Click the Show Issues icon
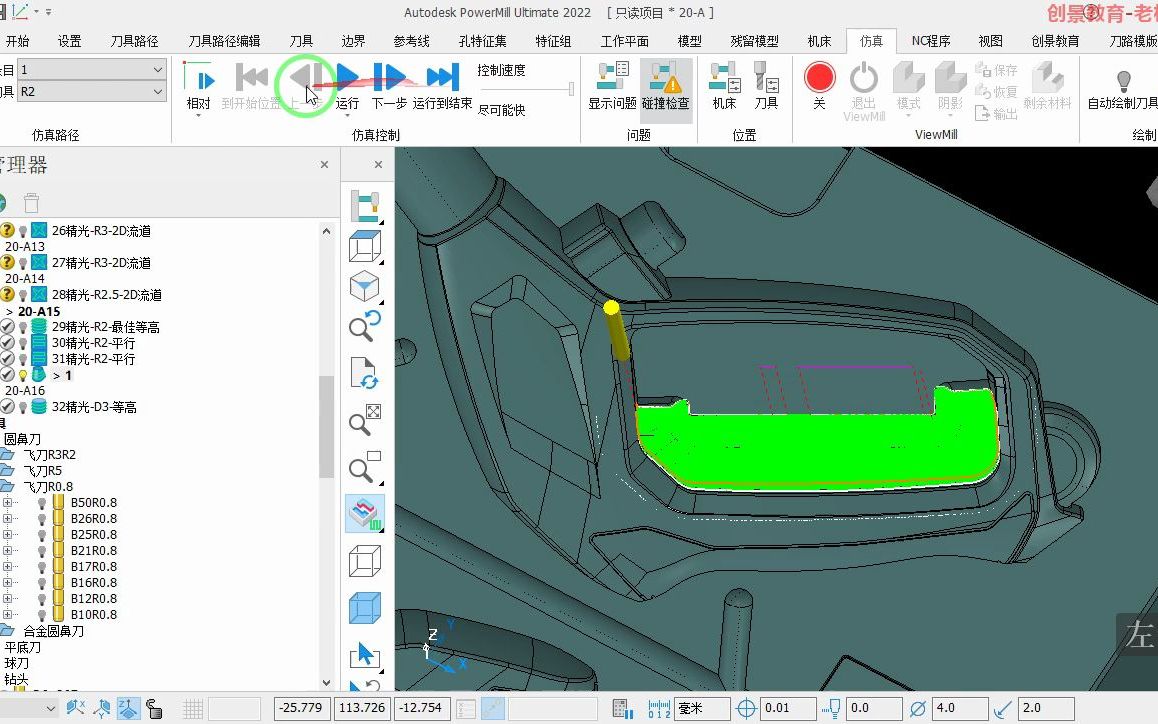Screen dimensions: 1158x724 click(x=612, y=77)
